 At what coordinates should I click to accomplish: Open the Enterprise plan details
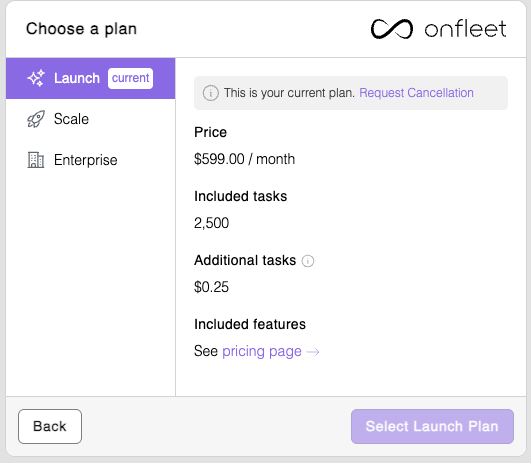coord(90,160)
